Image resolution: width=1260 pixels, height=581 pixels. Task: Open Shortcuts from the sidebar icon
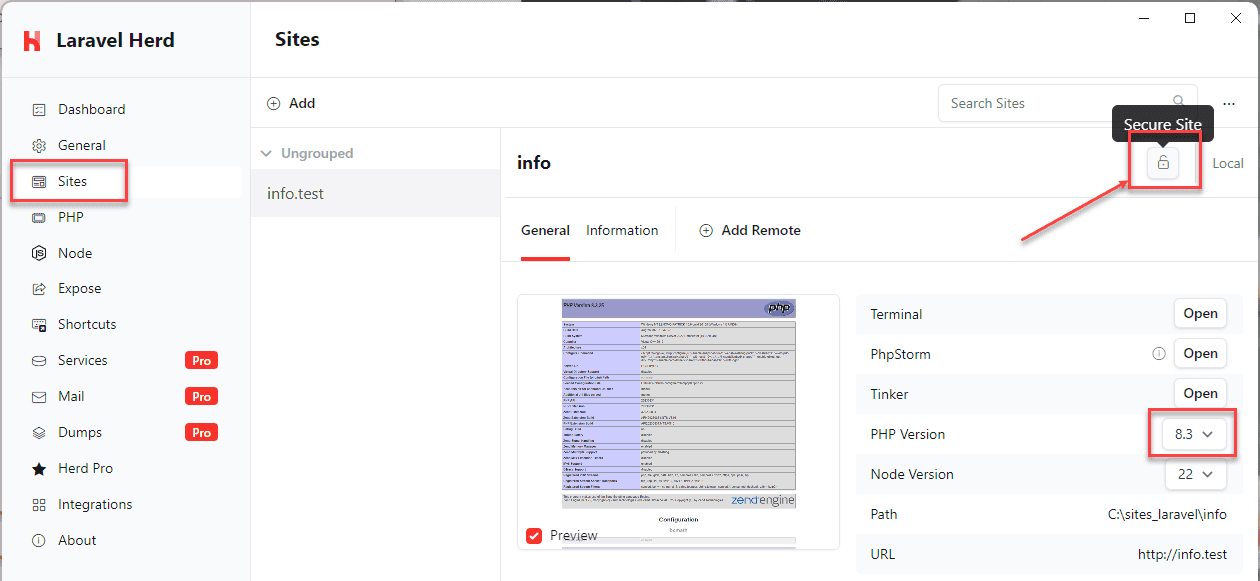coord(39,325)
